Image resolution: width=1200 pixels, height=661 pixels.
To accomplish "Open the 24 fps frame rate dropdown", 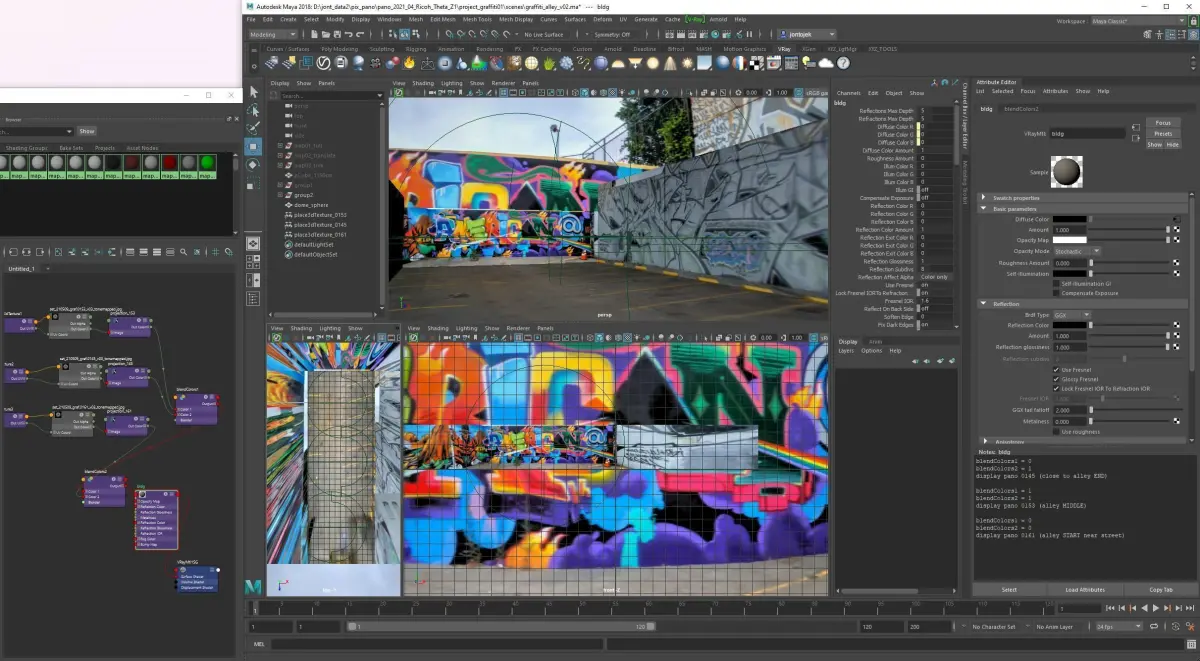I will (1119, 626).
